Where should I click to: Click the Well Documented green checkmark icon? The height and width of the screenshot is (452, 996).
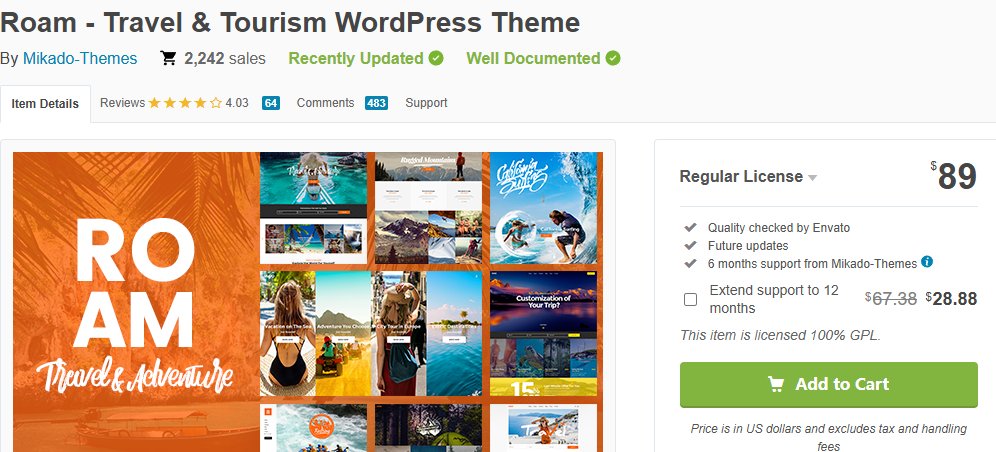[x=613, y=58]
